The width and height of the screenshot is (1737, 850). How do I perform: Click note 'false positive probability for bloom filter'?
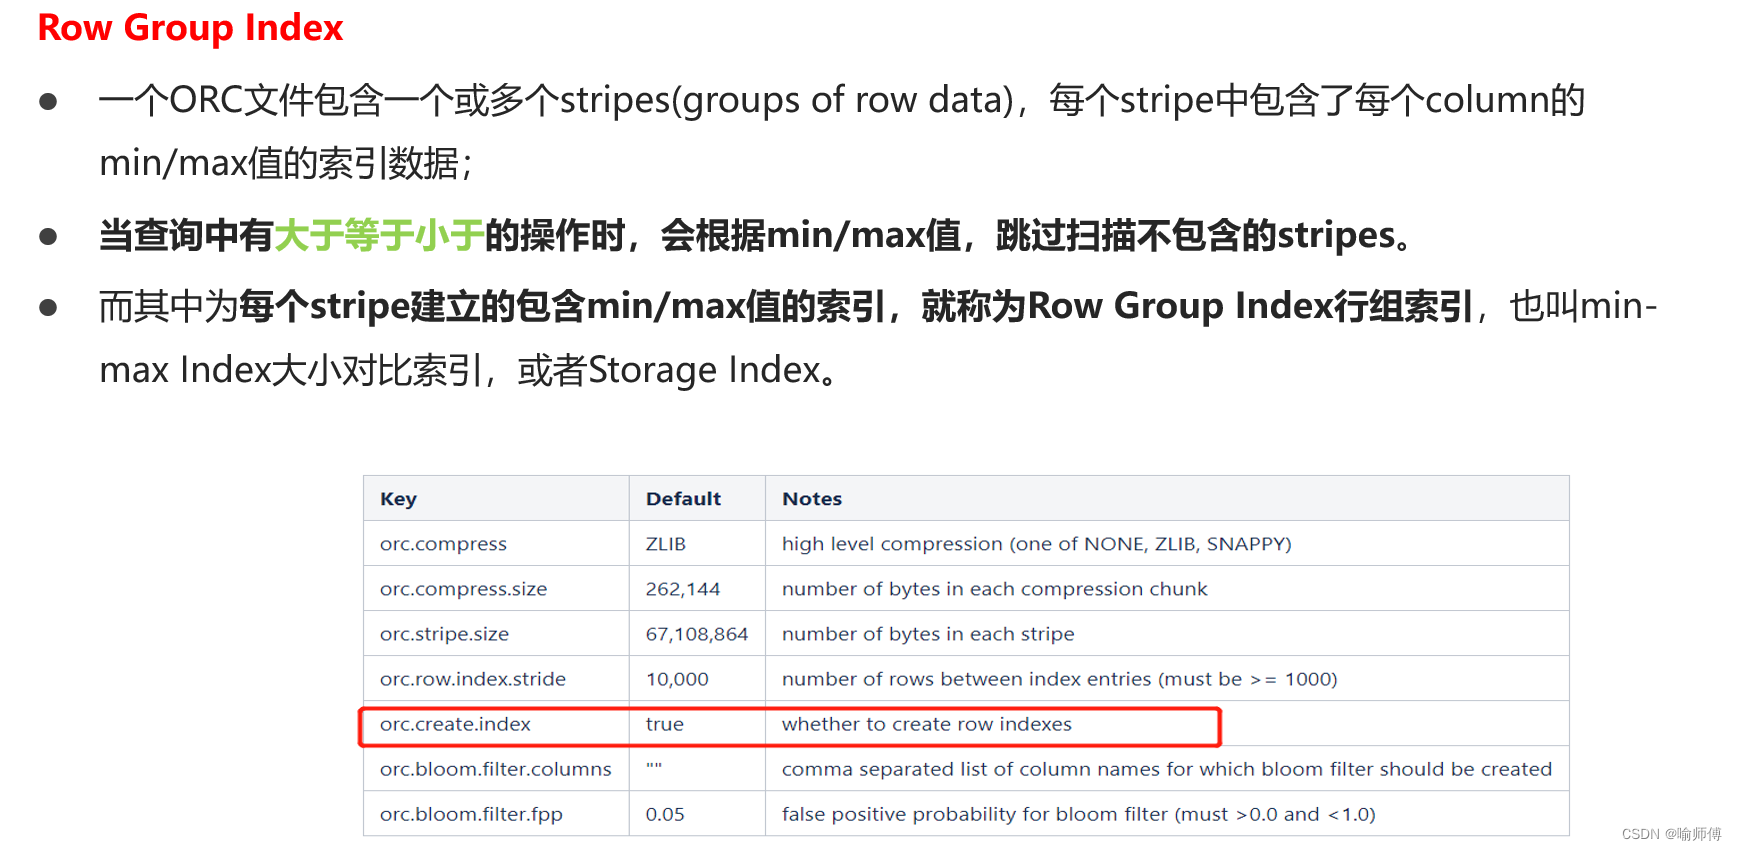975,814
